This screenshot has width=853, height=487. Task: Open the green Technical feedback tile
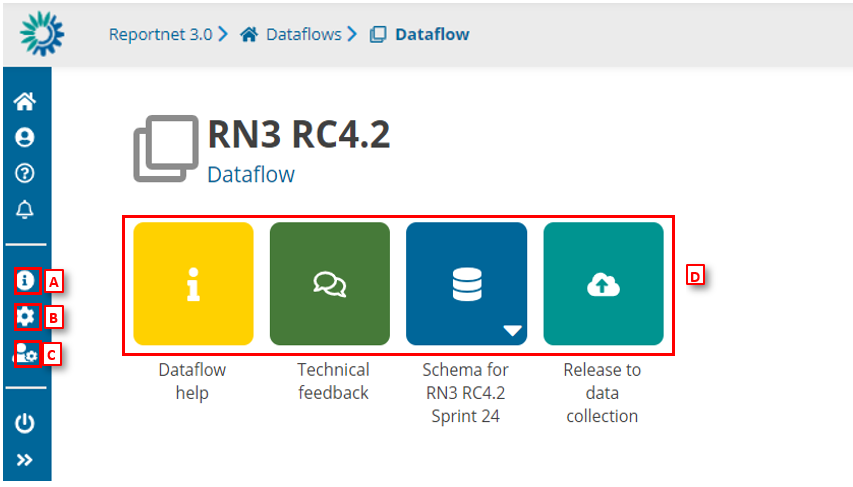[x=329, y=284]
